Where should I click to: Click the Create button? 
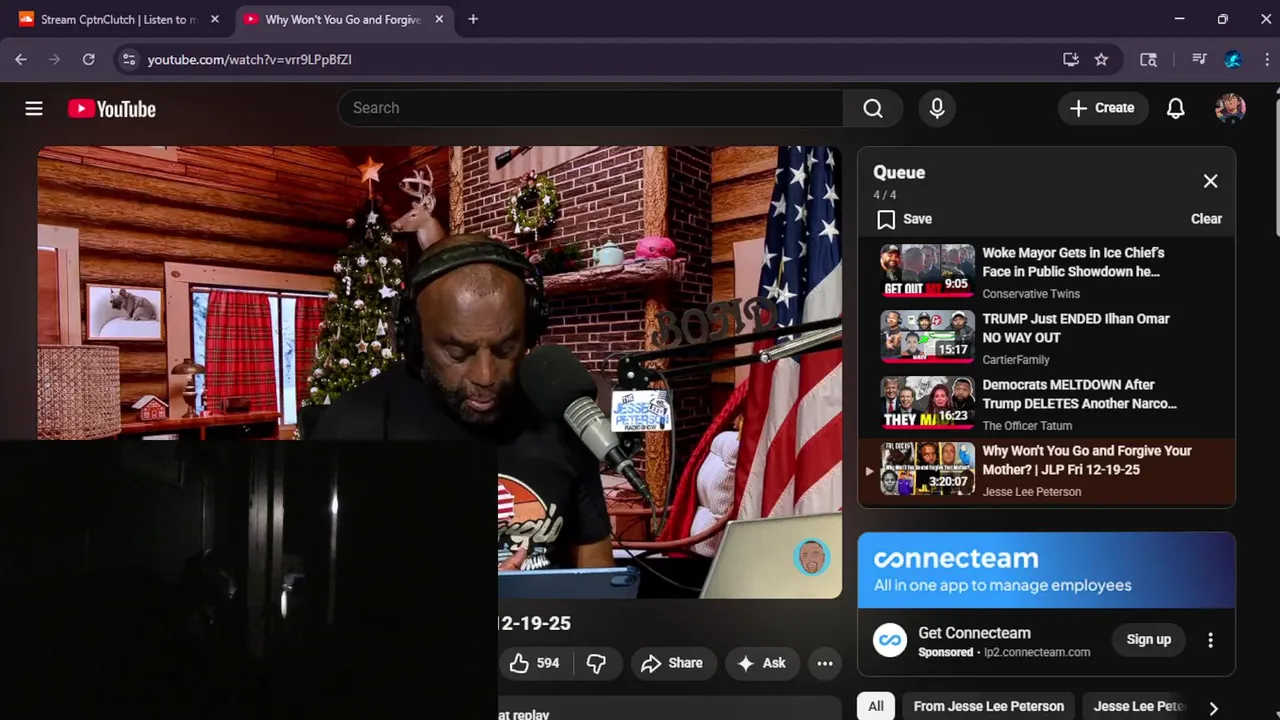pos(1102,108)
